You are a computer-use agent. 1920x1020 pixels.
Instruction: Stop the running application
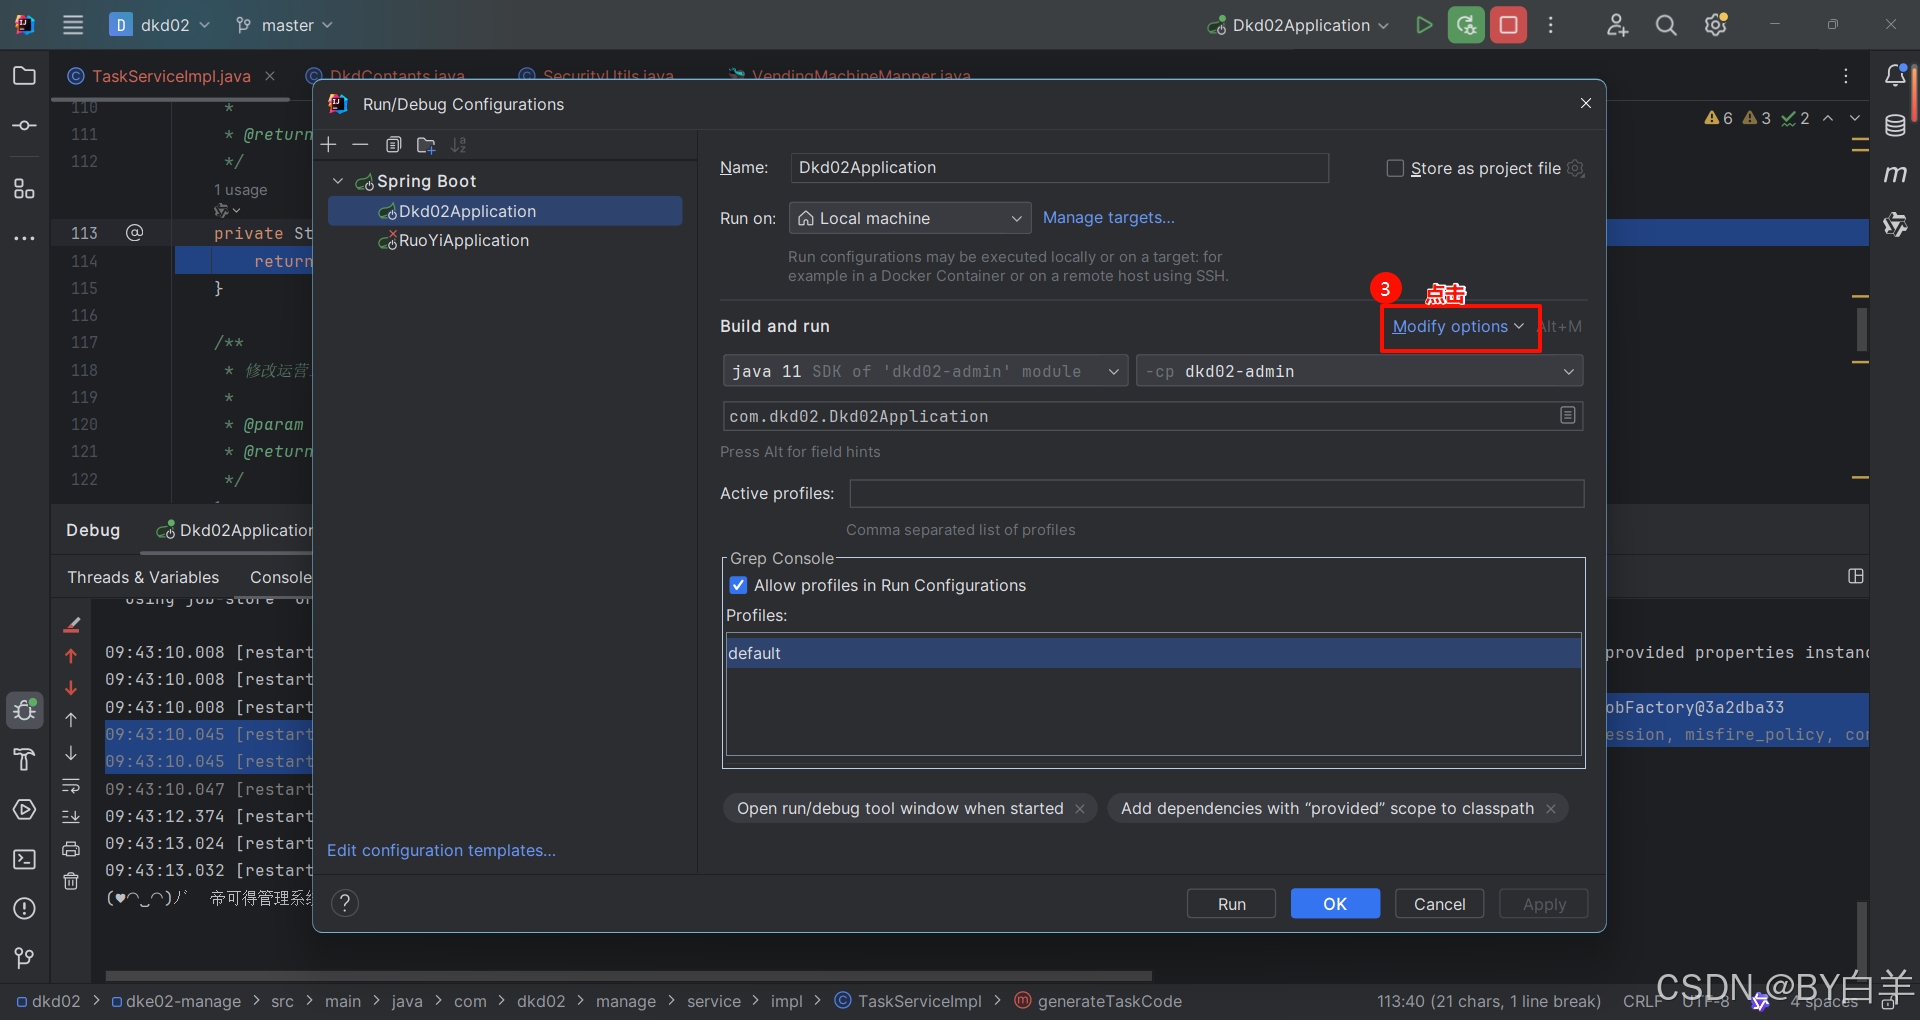coord(1508,25)
